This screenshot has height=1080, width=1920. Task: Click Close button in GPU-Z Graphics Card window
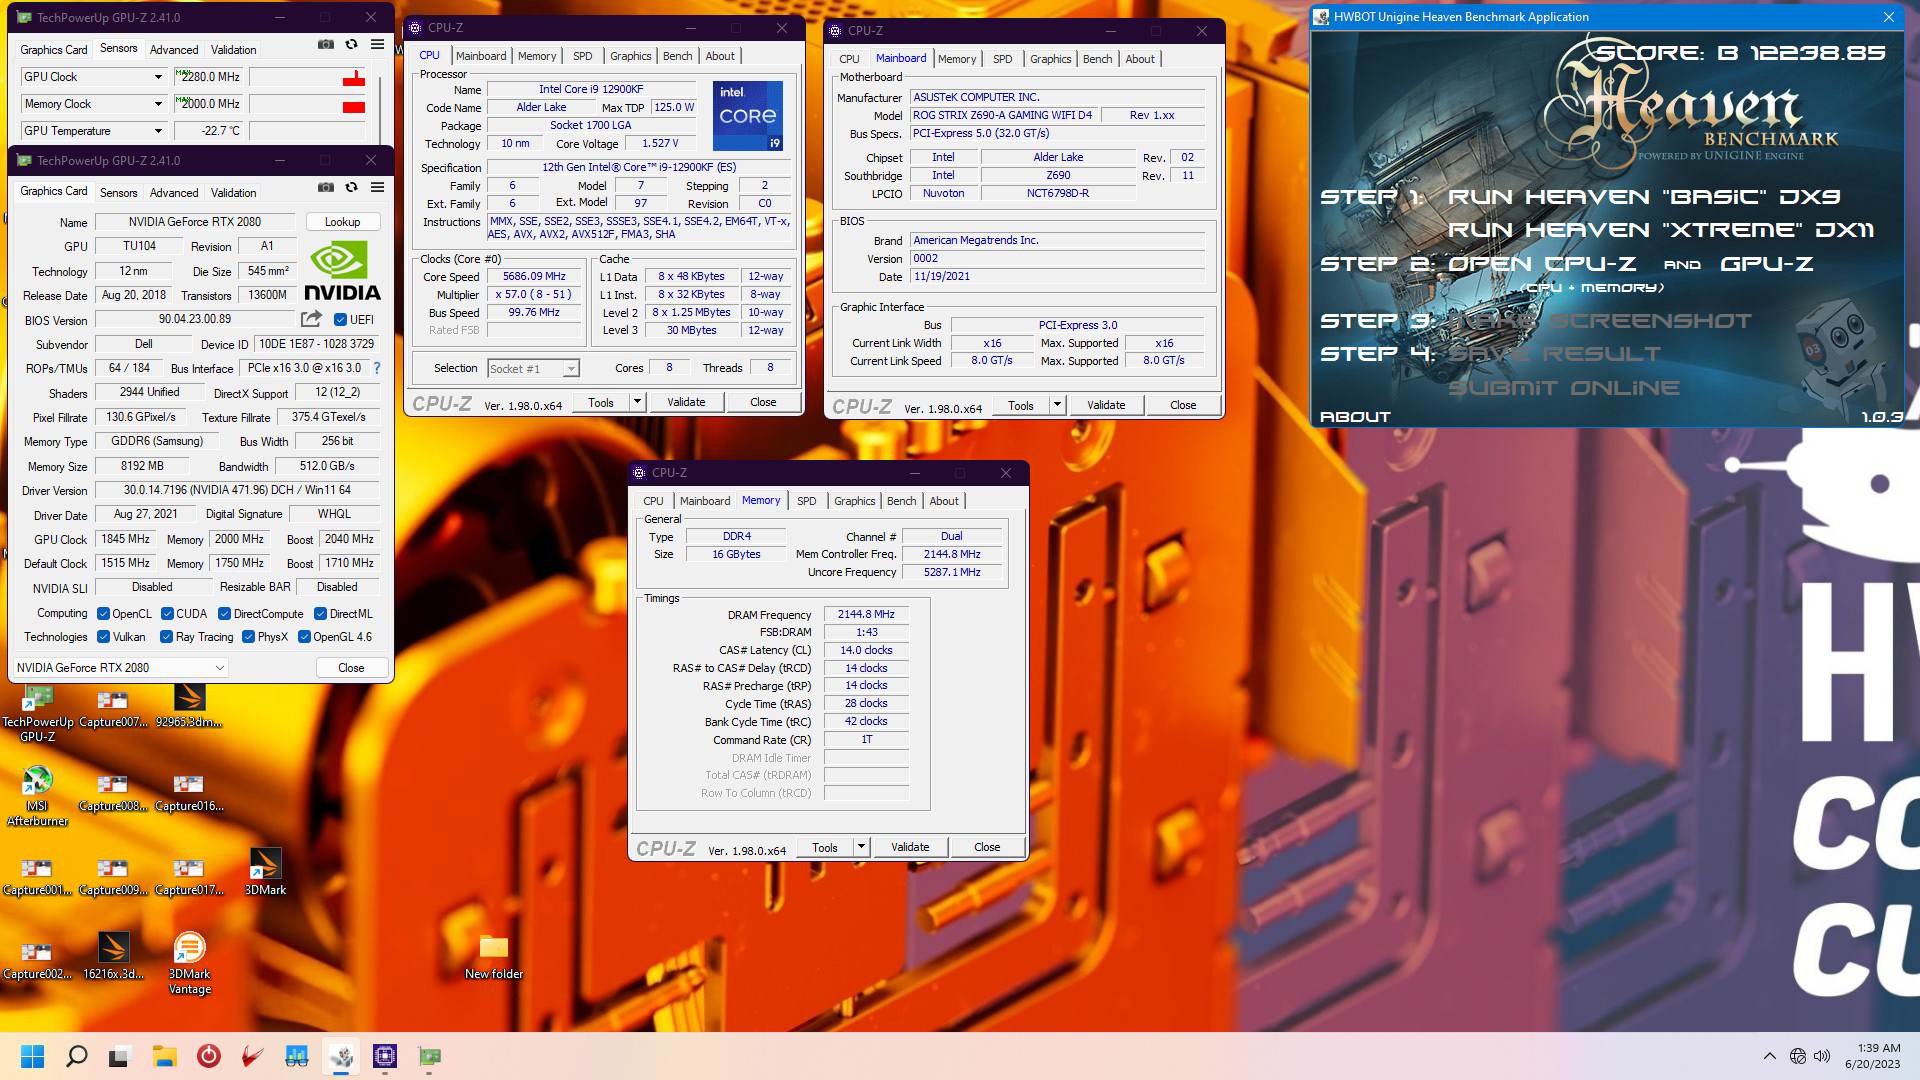pyautogui.click(x=351, y=668)
